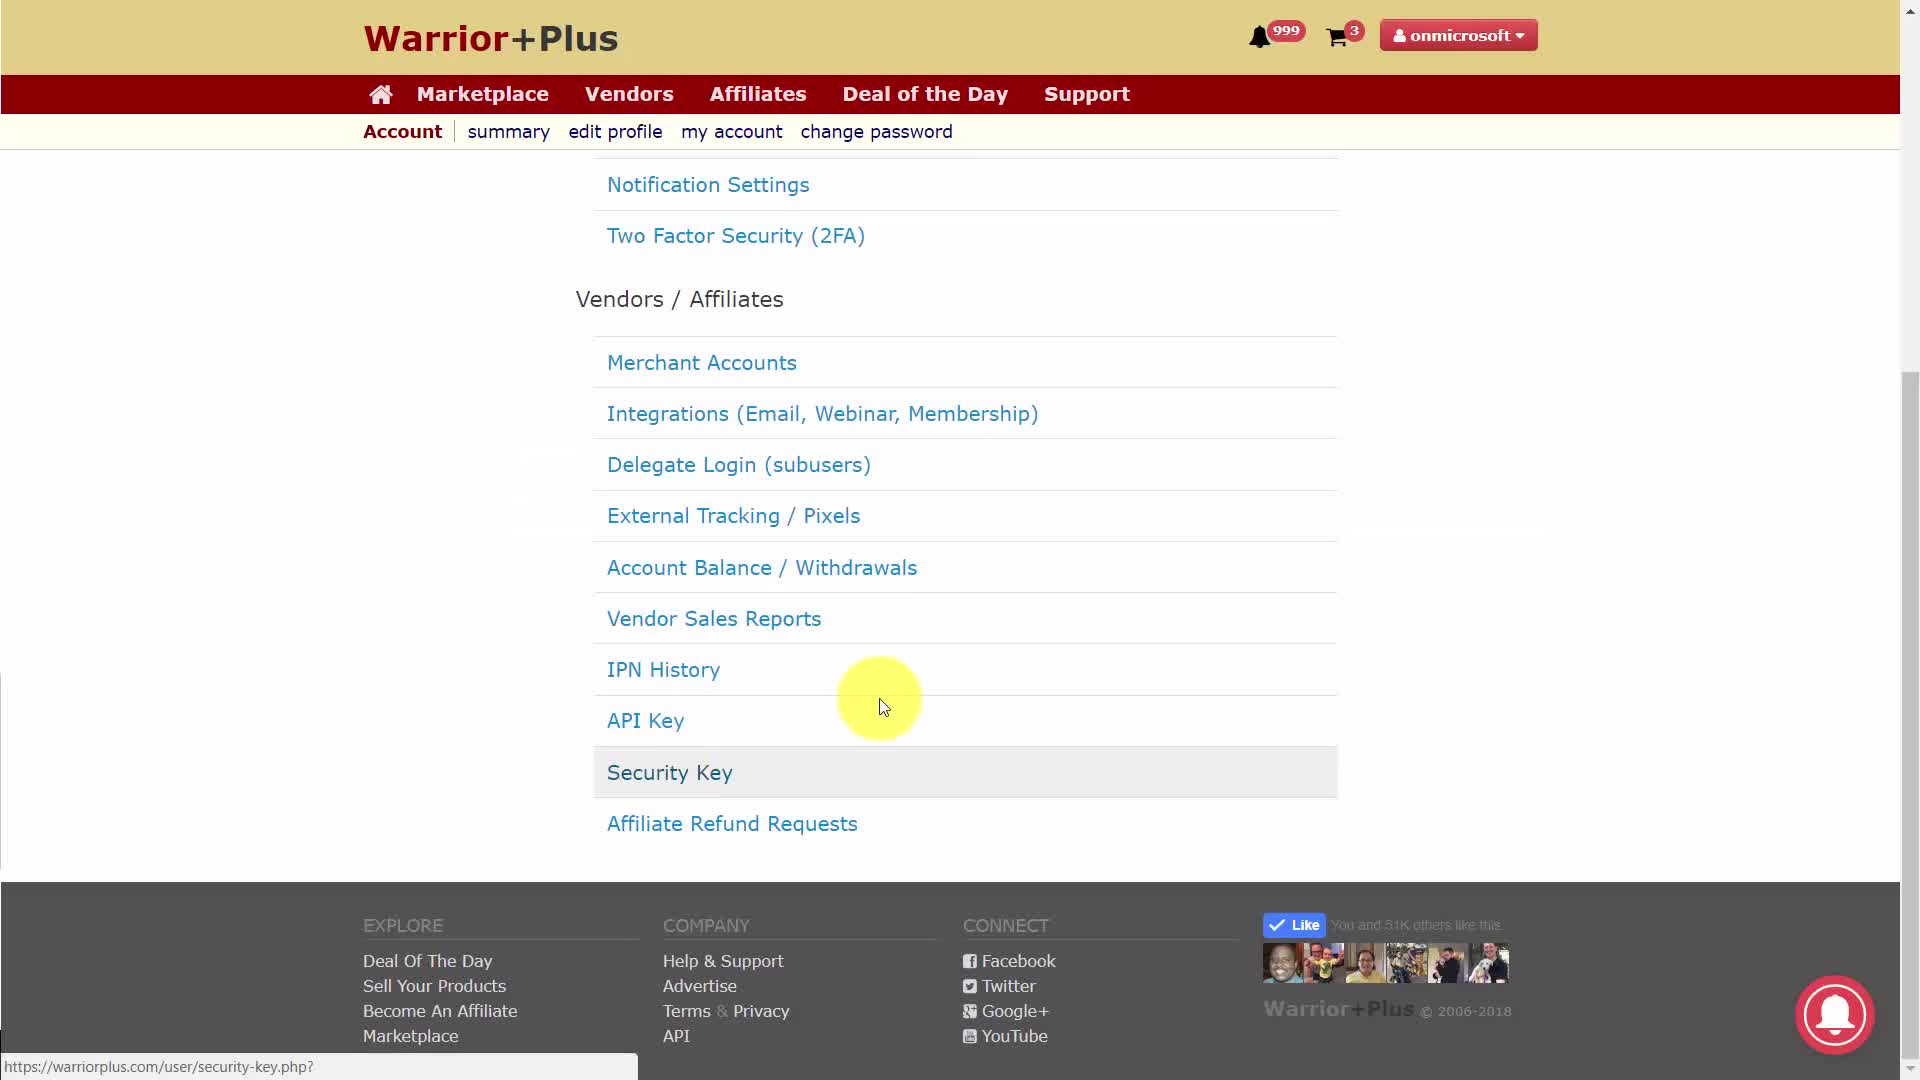
Task: Click footer Deal Of The Day link
Action: [427, 961]
